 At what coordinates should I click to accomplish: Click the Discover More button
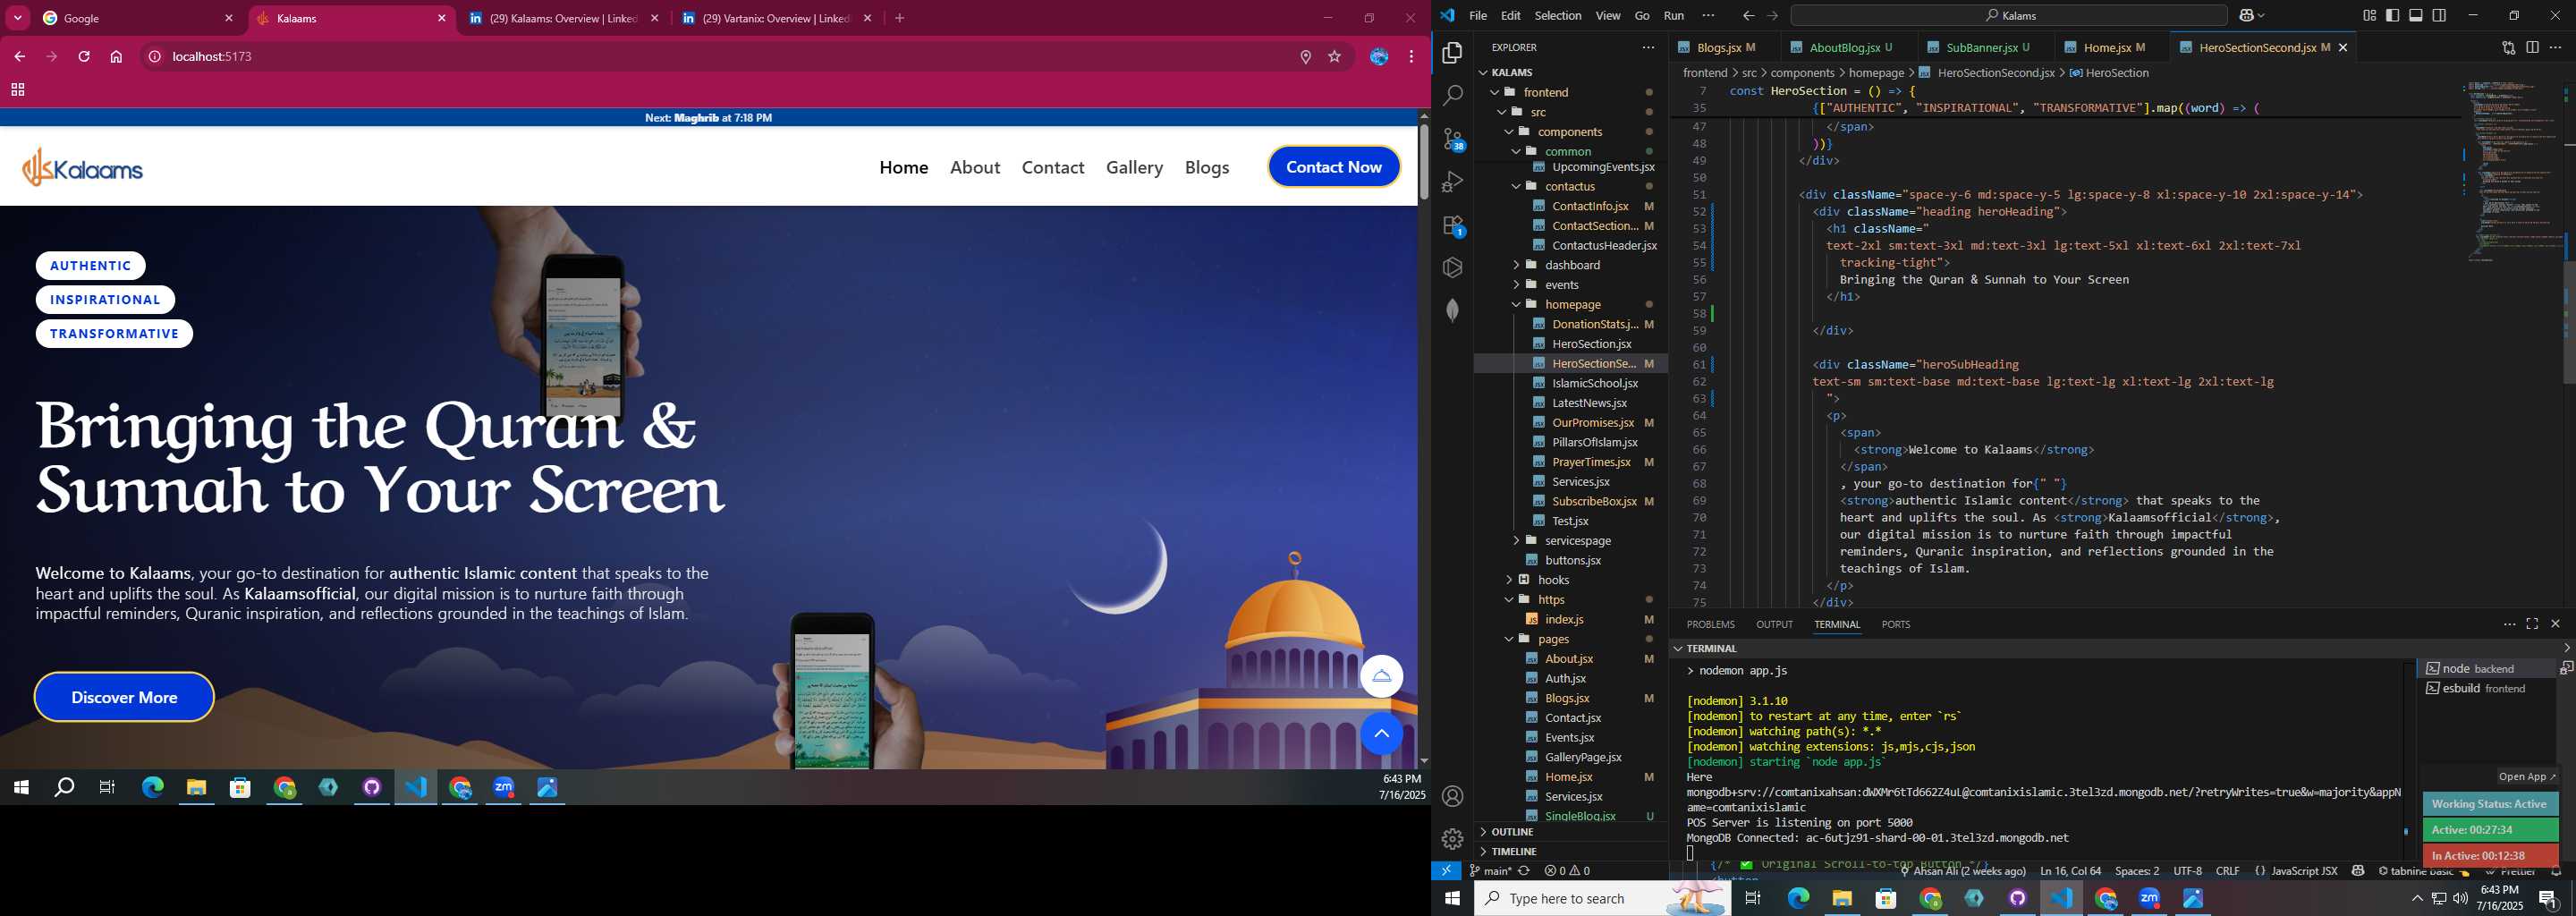tap(124, 697)
